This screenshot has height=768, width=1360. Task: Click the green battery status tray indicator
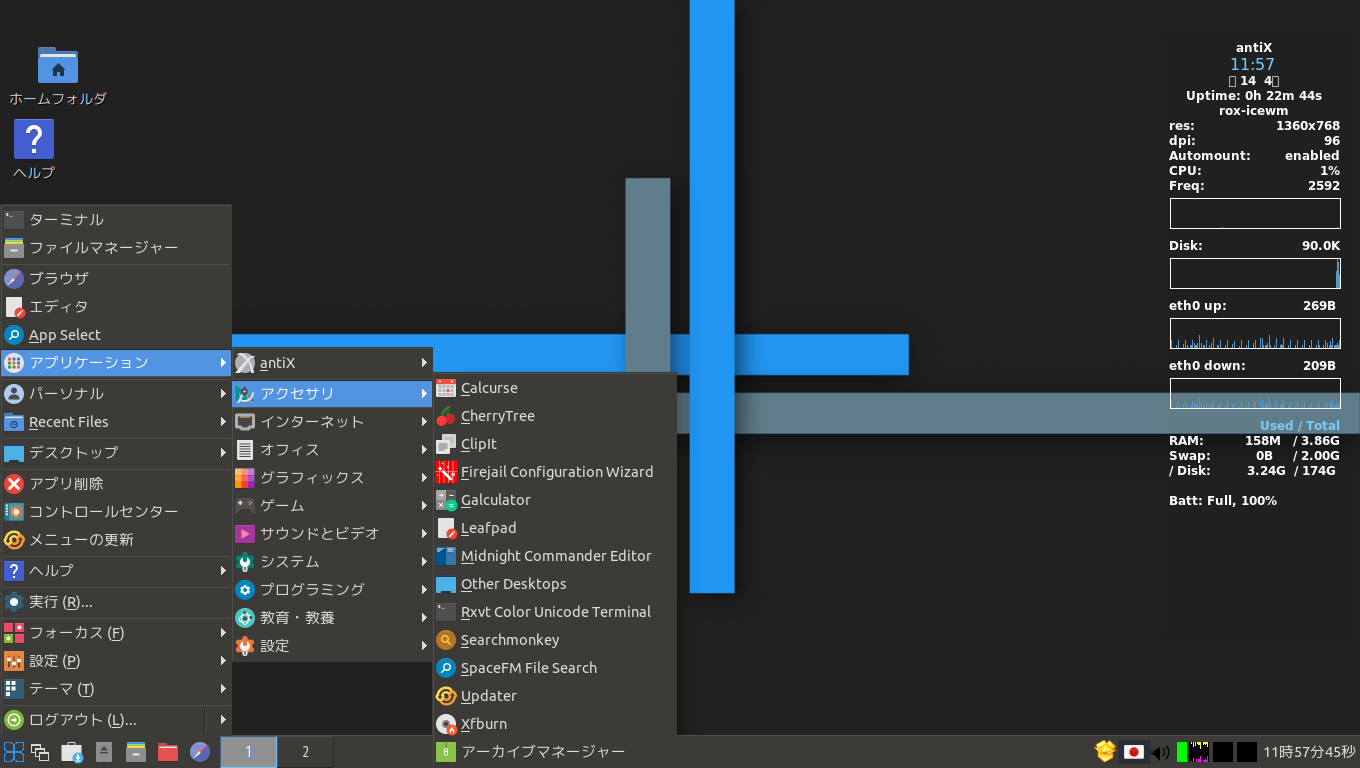coord(1182,752)
